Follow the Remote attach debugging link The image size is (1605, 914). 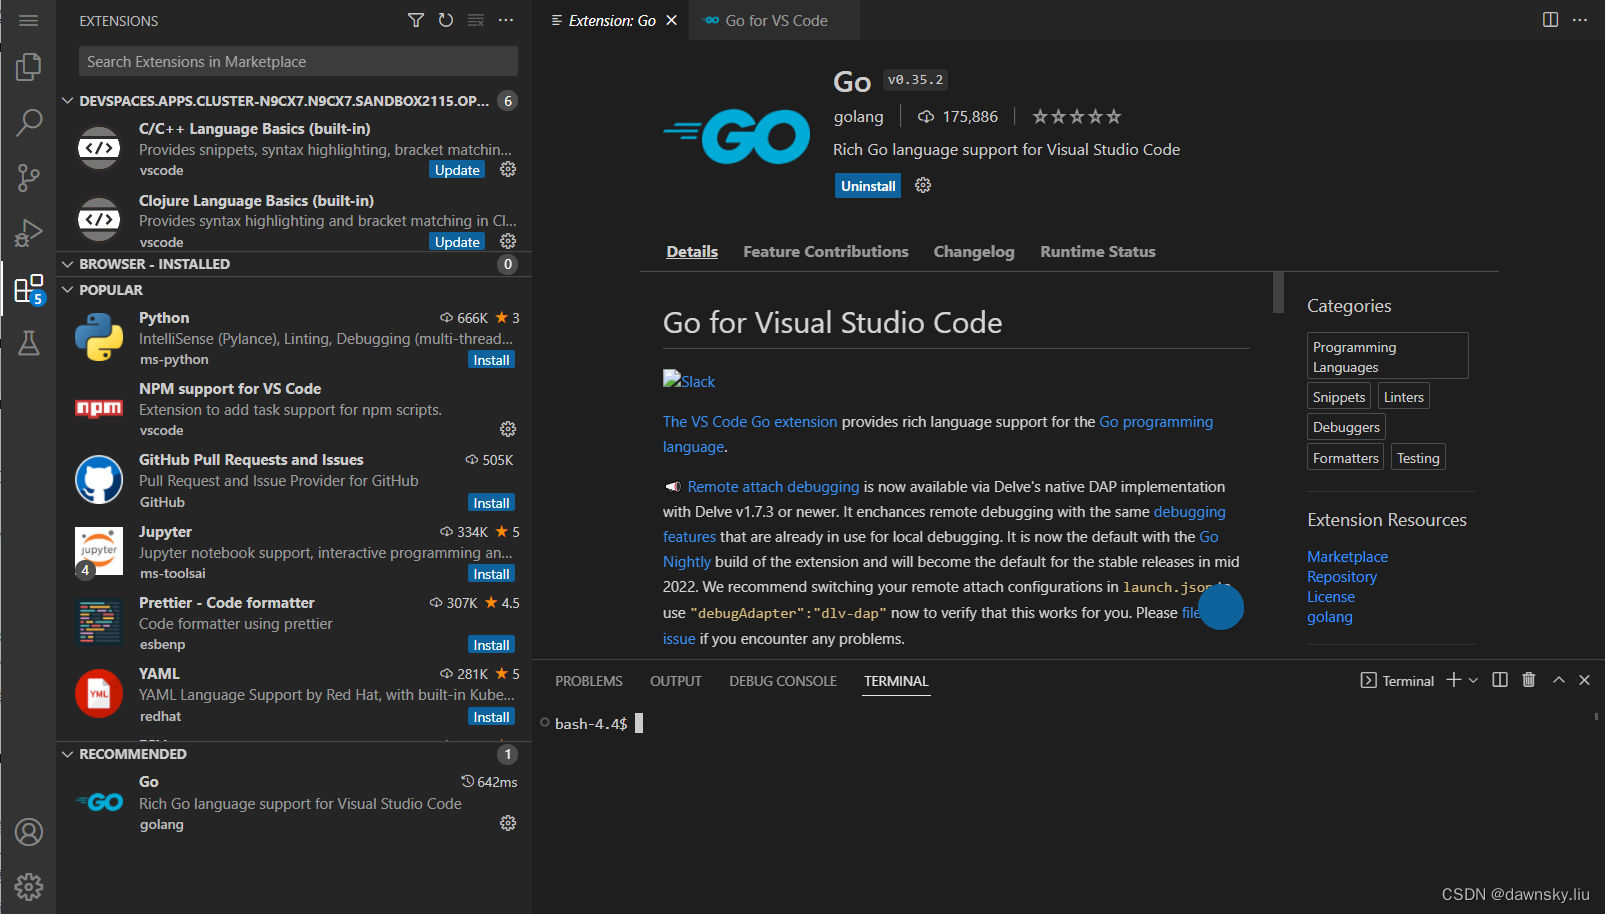(x=773, y=487)
